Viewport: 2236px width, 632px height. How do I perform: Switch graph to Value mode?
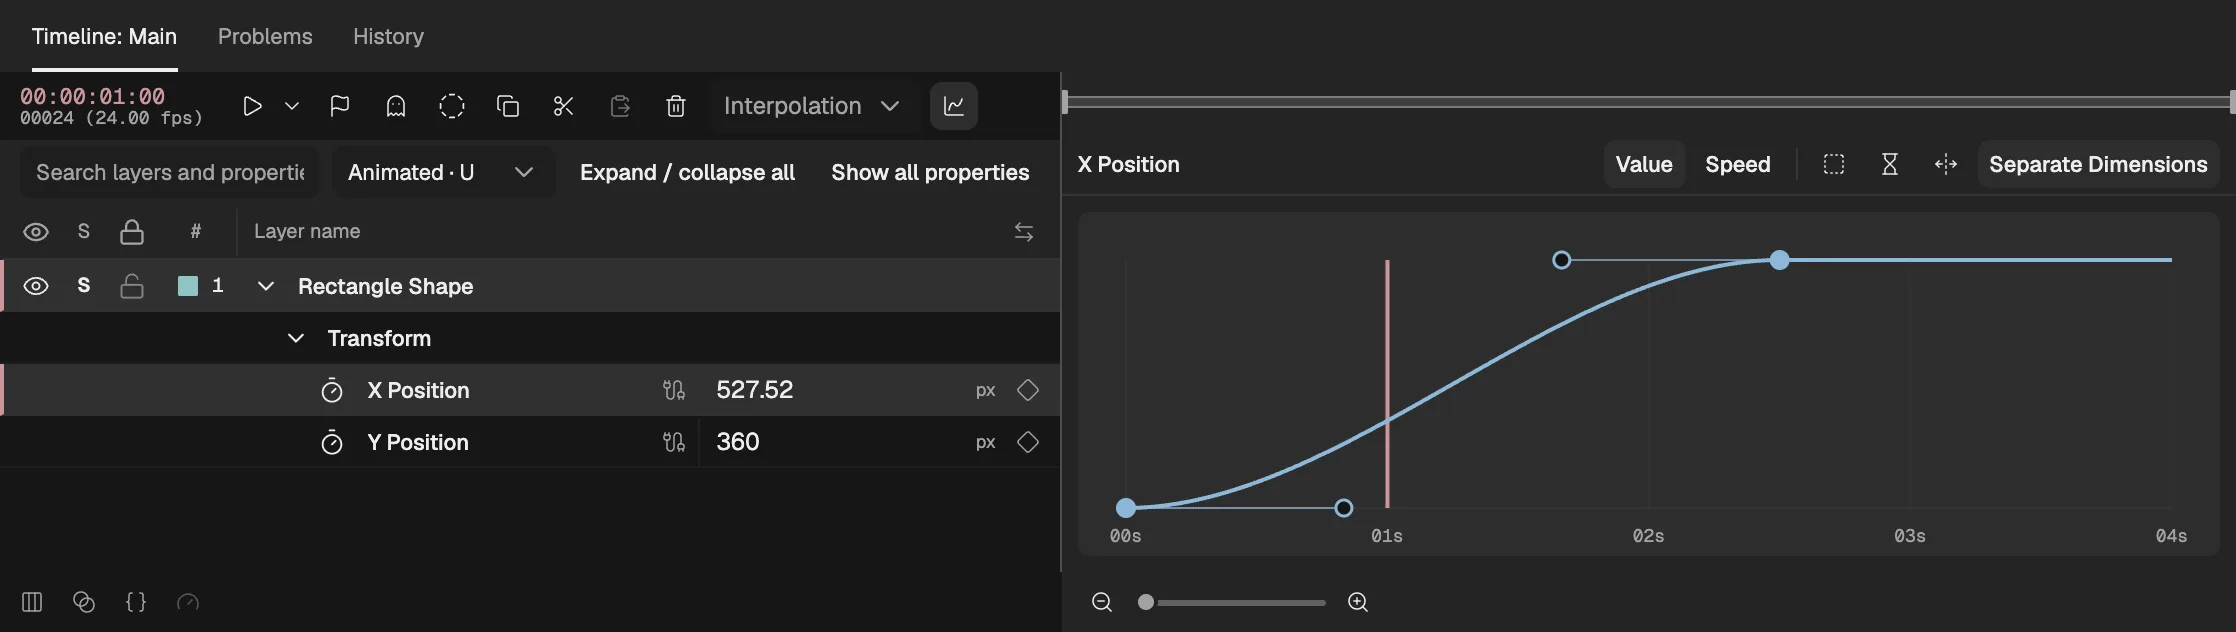(1644, 164)
